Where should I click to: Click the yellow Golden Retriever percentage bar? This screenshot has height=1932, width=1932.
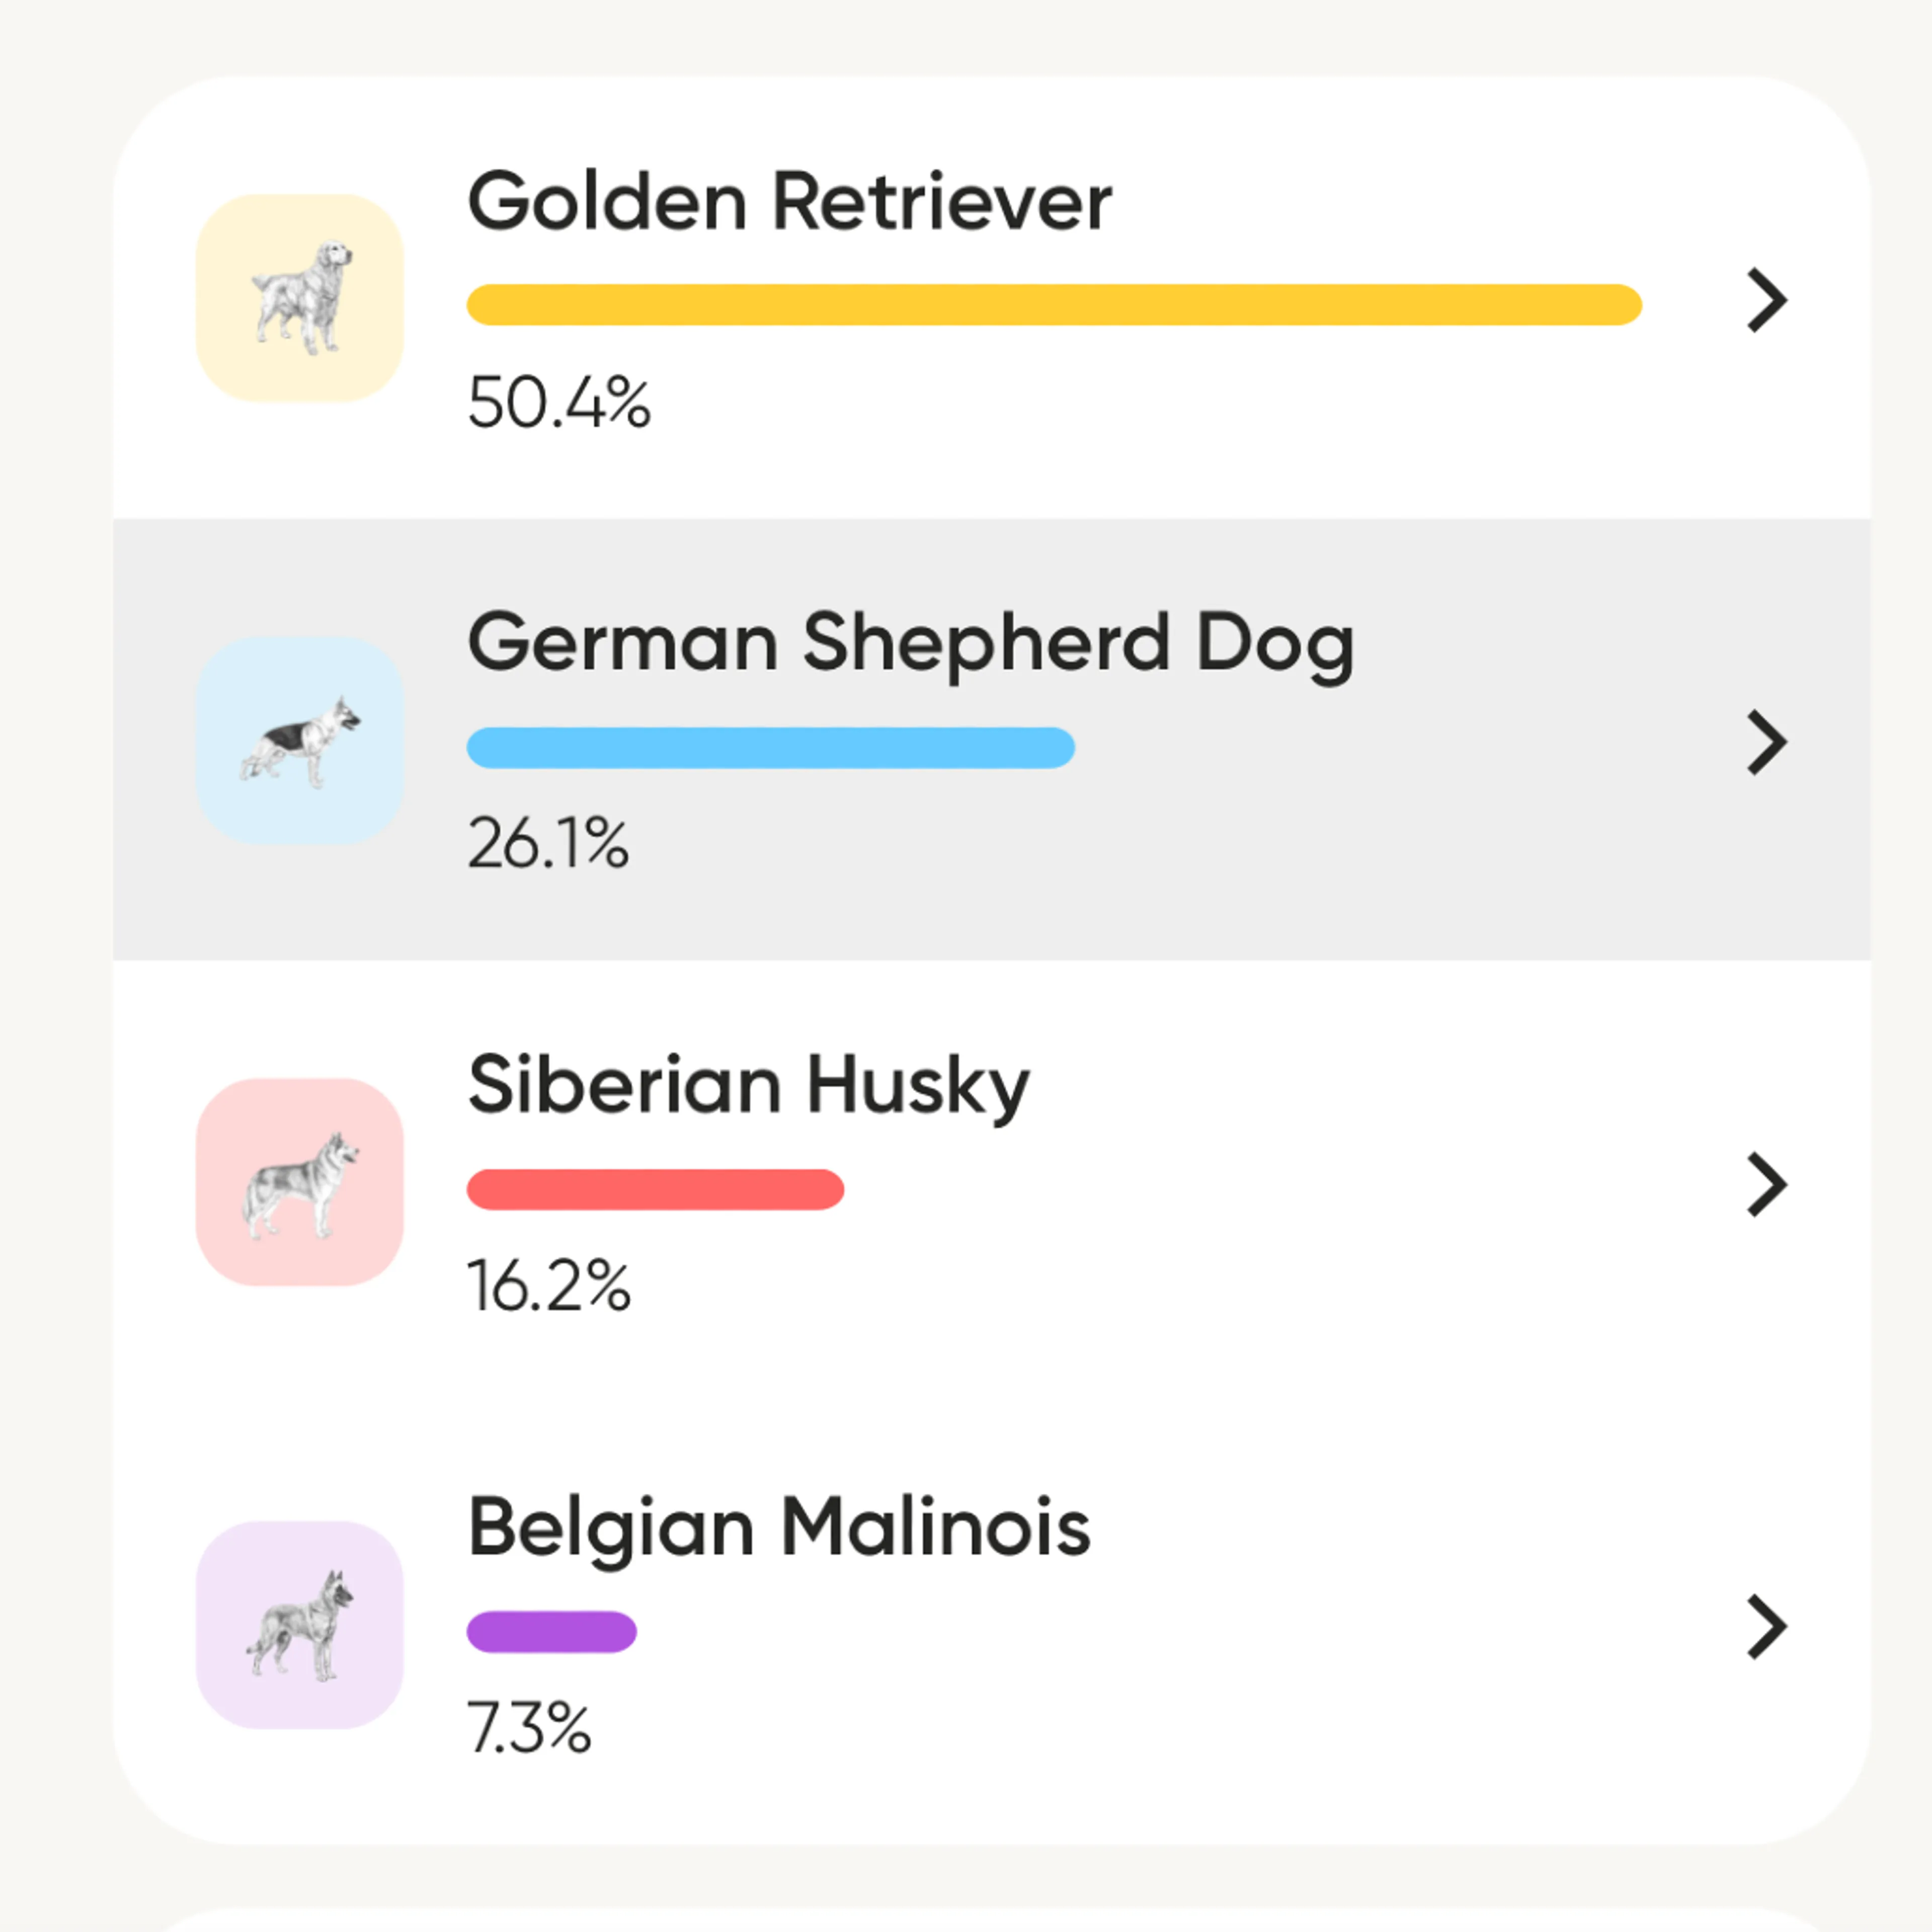tap(1054, 305)
